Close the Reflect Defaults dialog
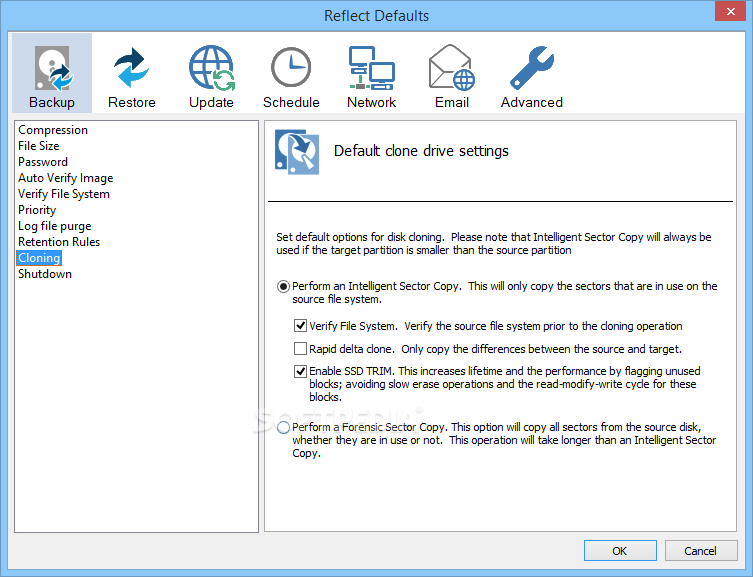 coord(730,12)
